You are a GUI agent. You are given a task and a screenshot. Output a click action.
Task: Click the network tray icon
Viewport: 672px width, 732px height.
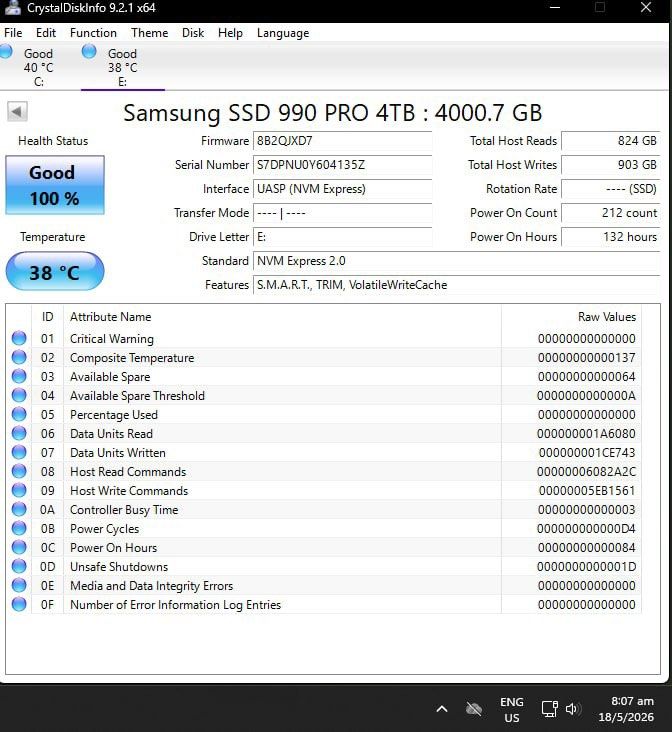click(550, 709)
